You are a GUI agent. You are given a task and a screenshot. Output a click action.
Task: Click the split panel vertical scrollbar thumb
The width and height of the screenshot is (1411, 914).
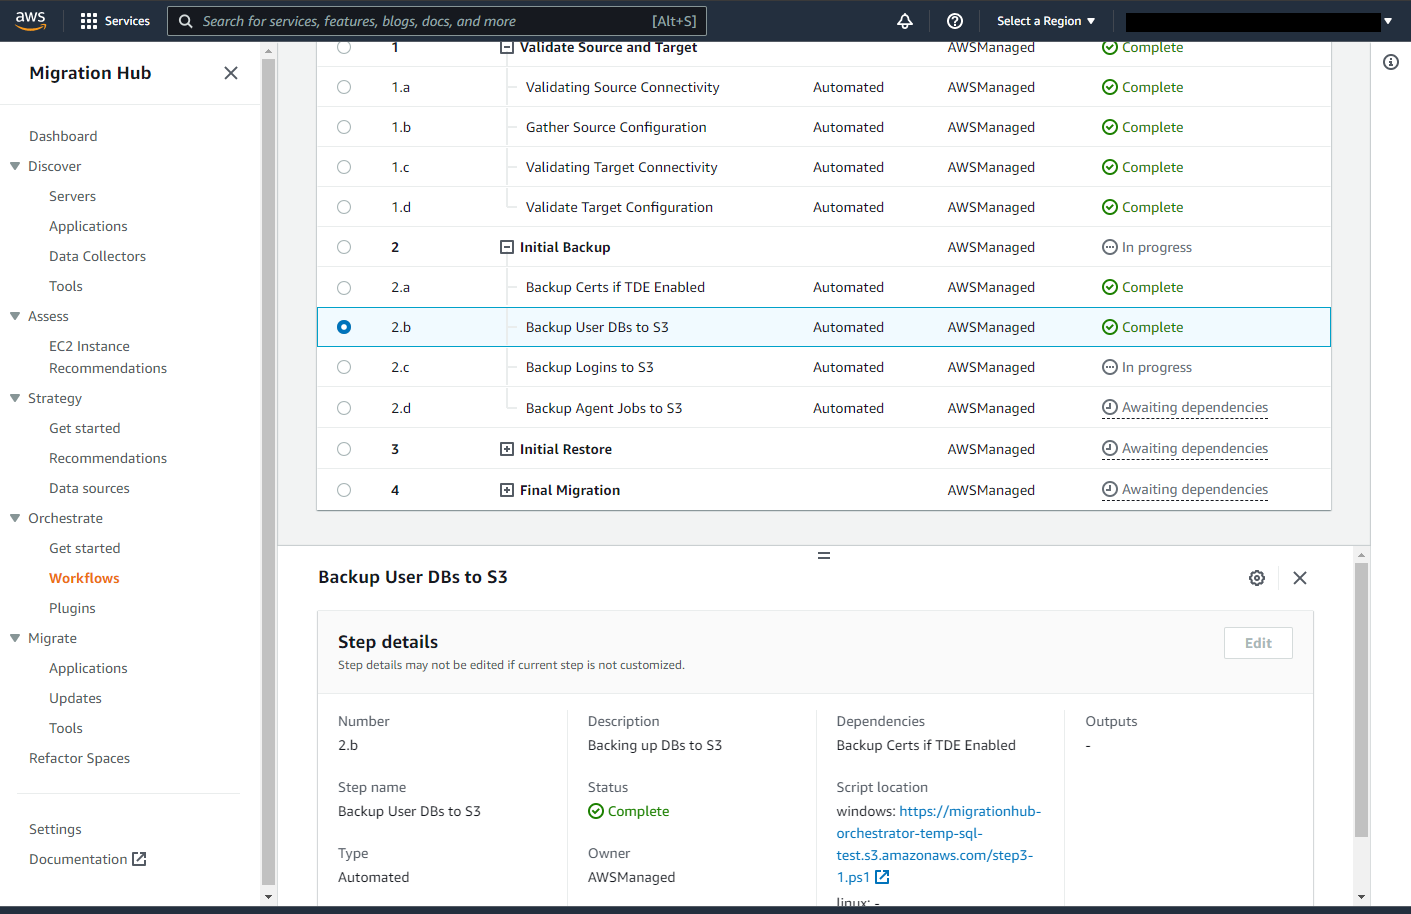point(1361,699)
